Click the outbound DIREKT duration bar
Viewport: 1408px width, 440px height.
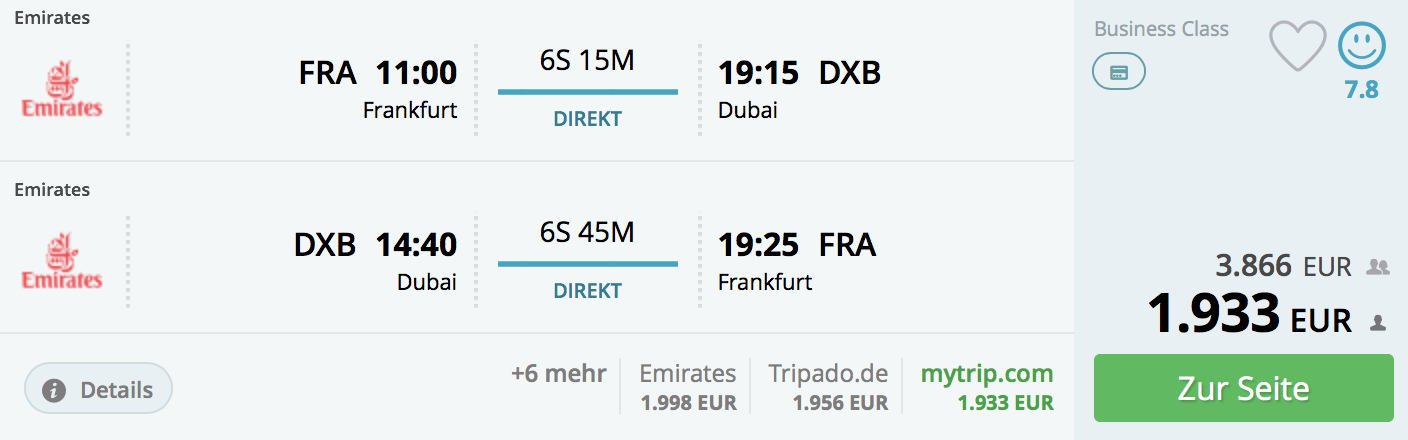pos(588,92)
